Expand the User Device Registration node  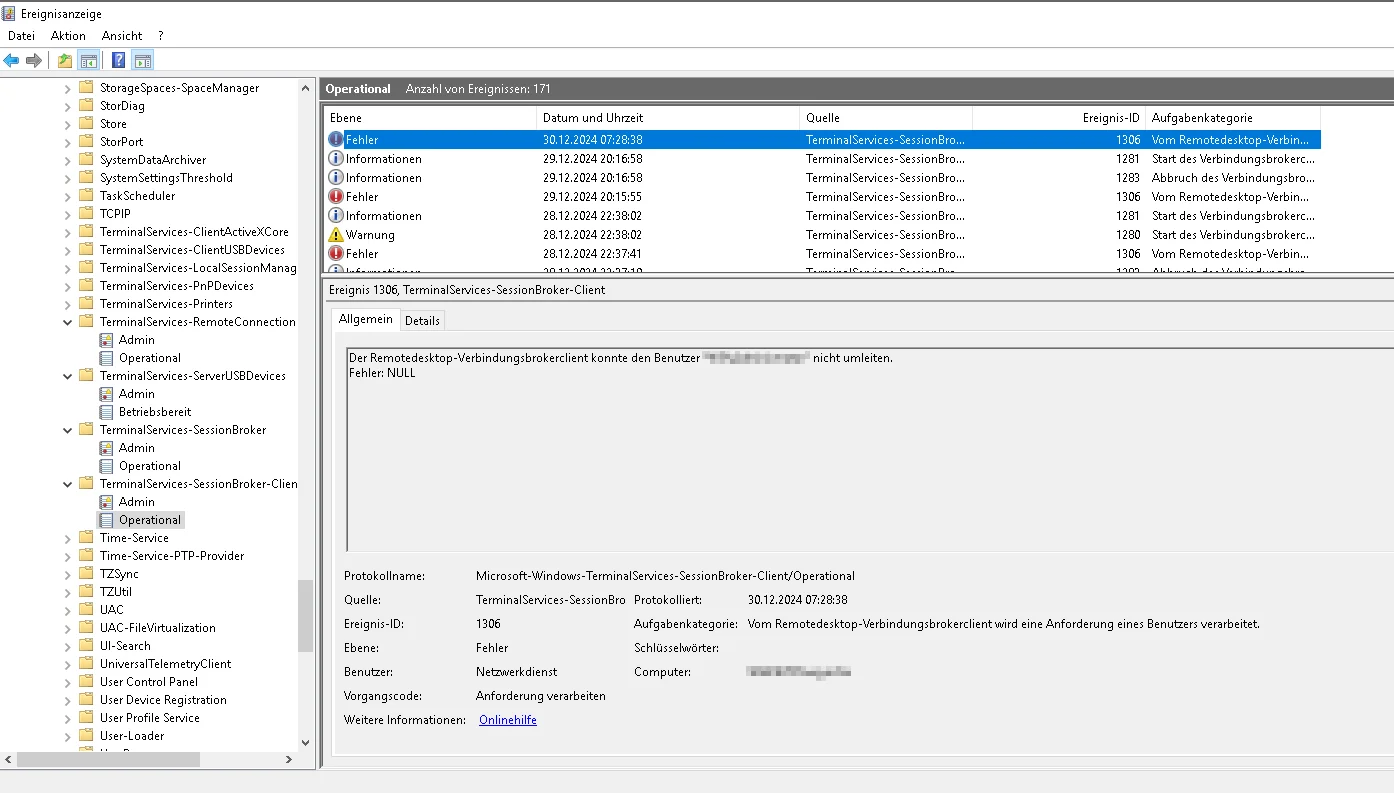tap(68, 700)
